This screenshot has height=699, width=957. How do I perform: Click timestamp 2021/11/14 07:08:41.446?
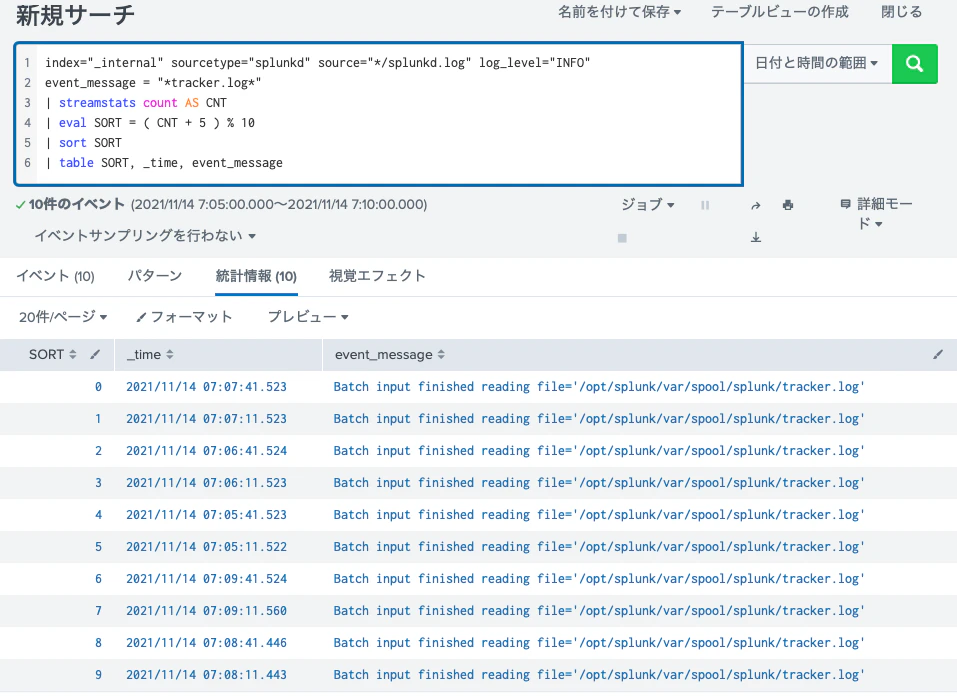[206, 643]
